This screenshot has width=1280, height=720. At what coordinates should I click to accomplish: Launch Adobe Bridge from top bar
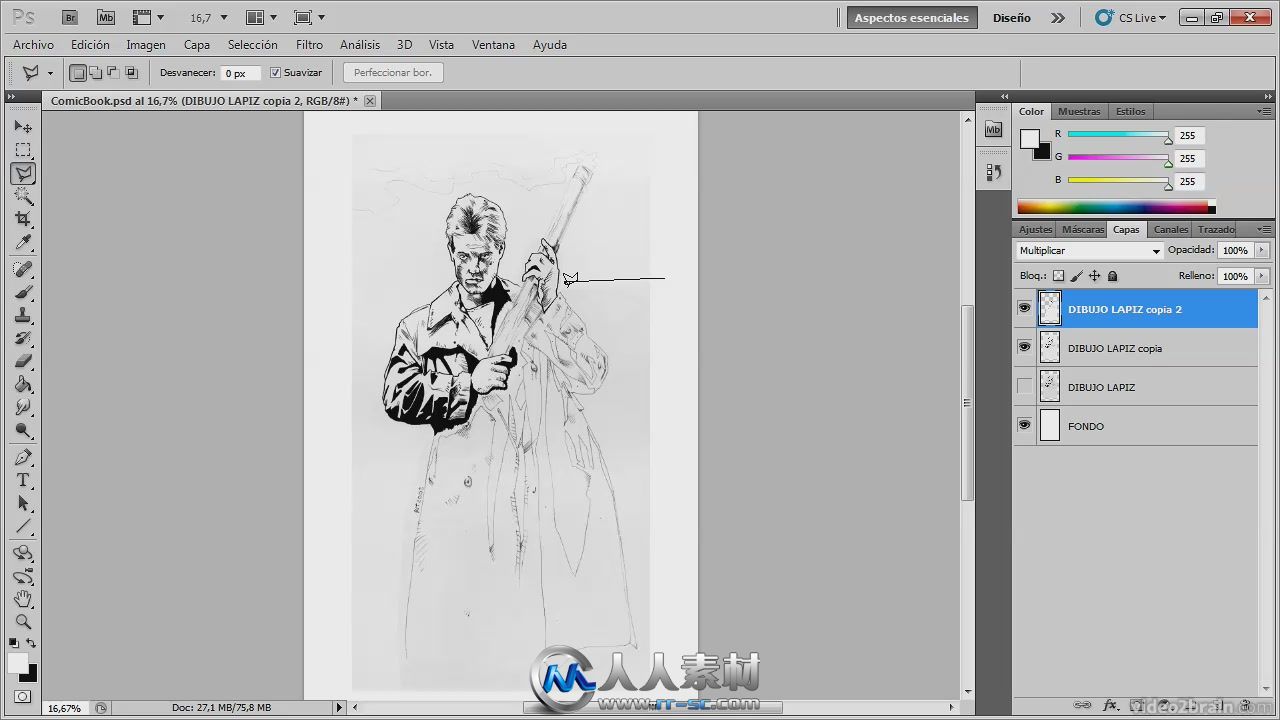(69, 17)
